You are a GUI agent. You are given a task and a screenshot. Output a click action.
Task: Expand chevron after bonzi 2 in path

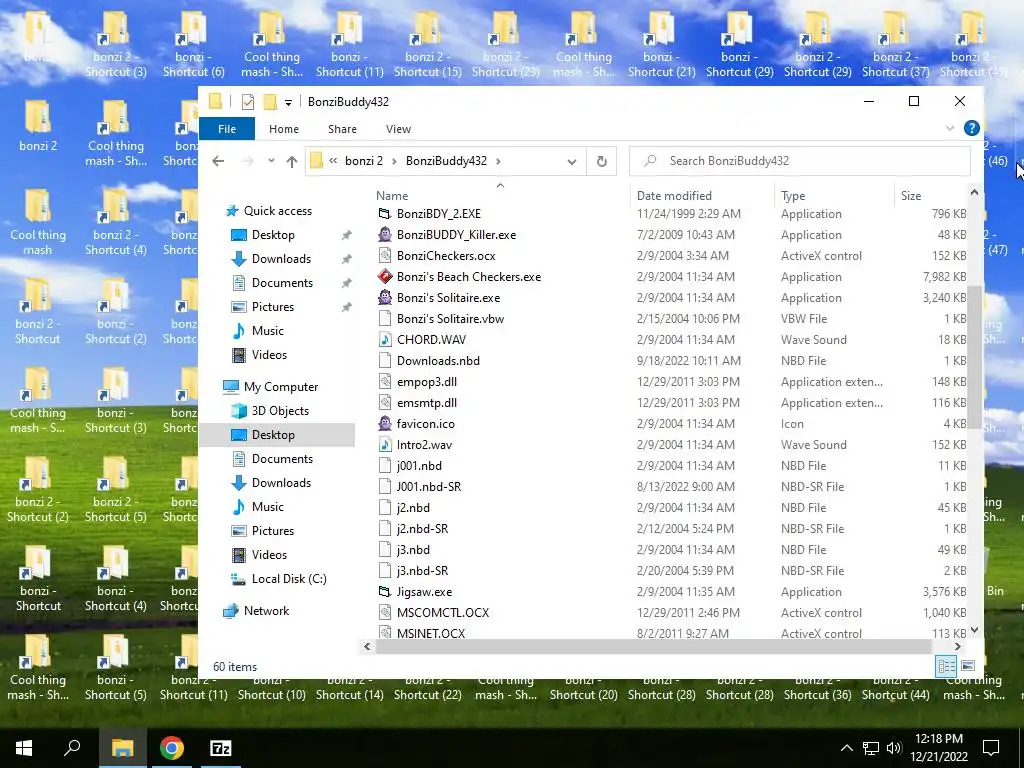394,161
